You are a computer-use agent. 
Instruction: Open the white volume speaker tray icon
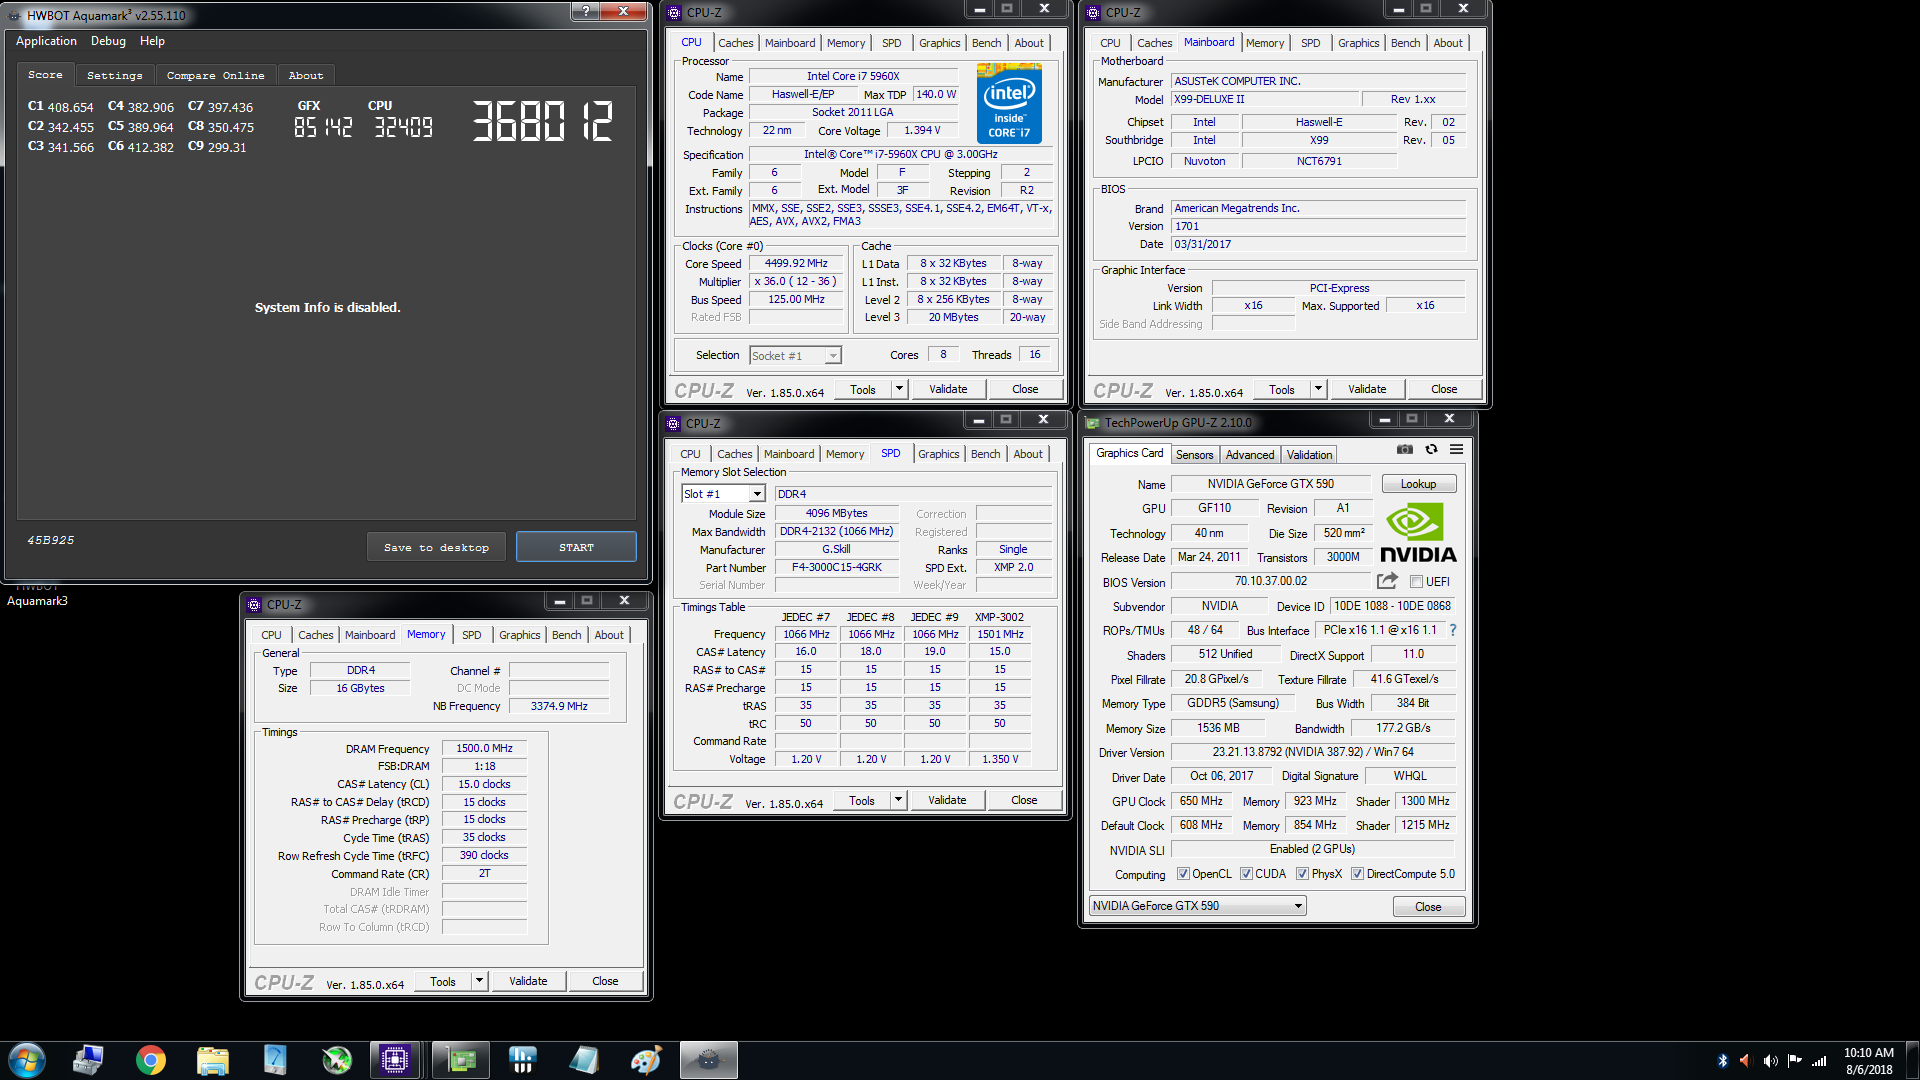click(x=1770, y=1061)
